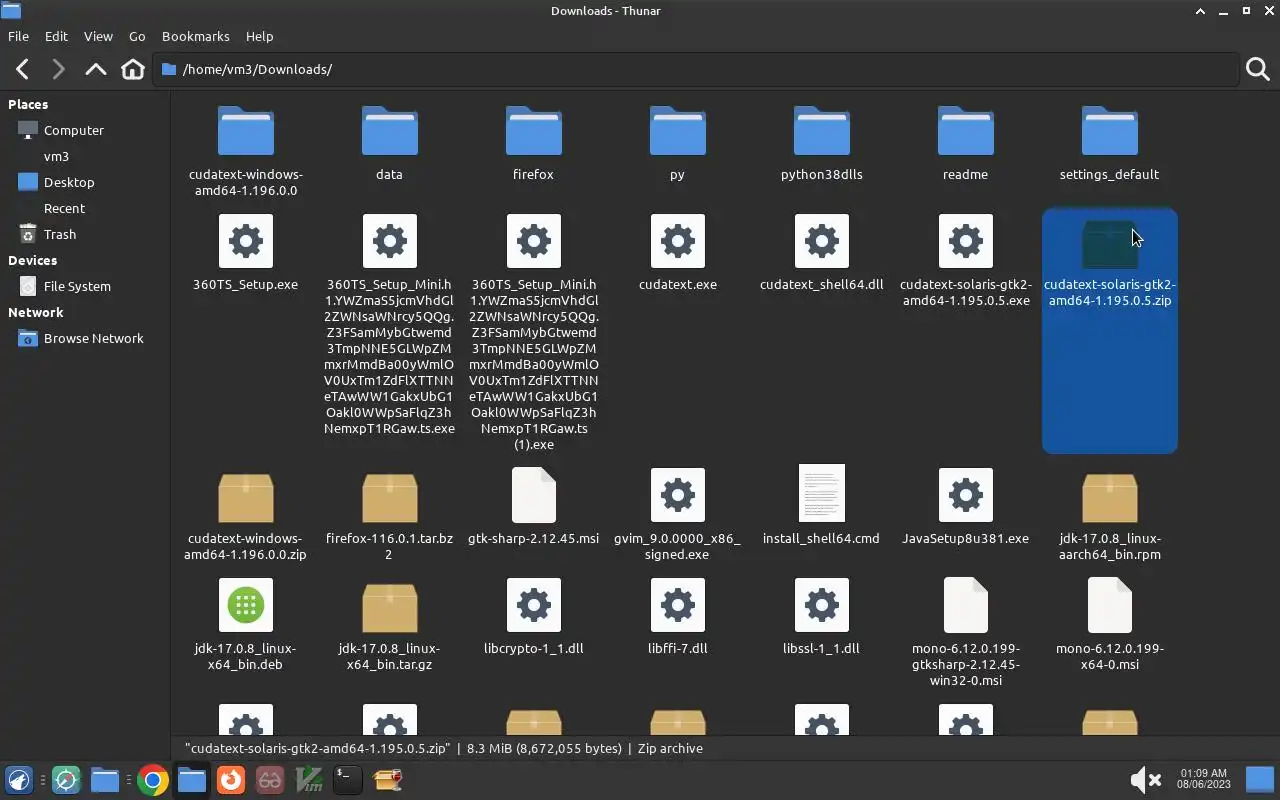Open the View menu
The width and height of the screenshot is (1280, 800).
click(98, 36)
